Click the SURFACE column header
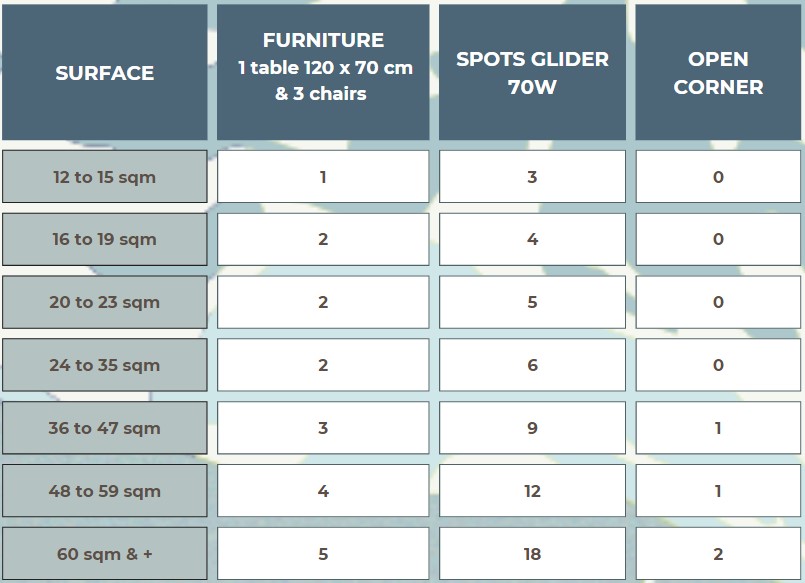 105,72
